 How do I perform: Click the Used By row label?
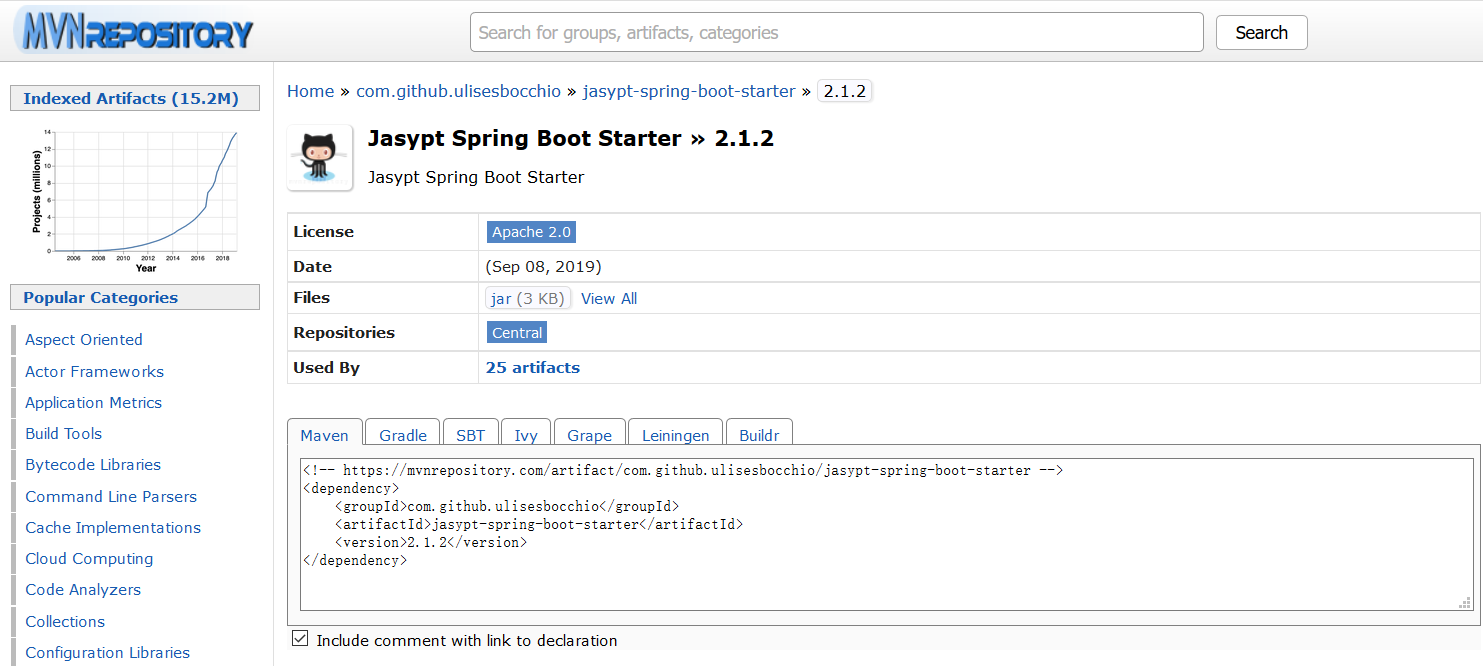click(326, 368)
